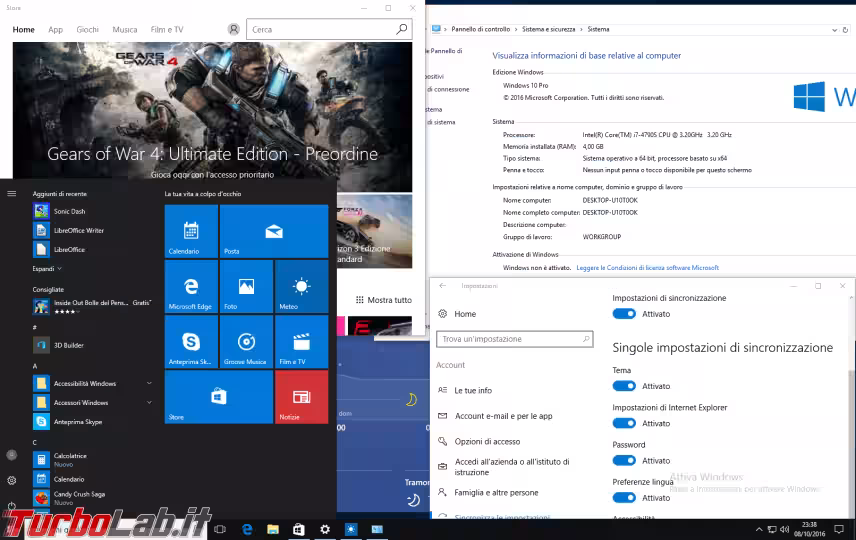Open Settings gear in Start menu sidebar
This screenshot has width=856, height=540.
[11, 480]
